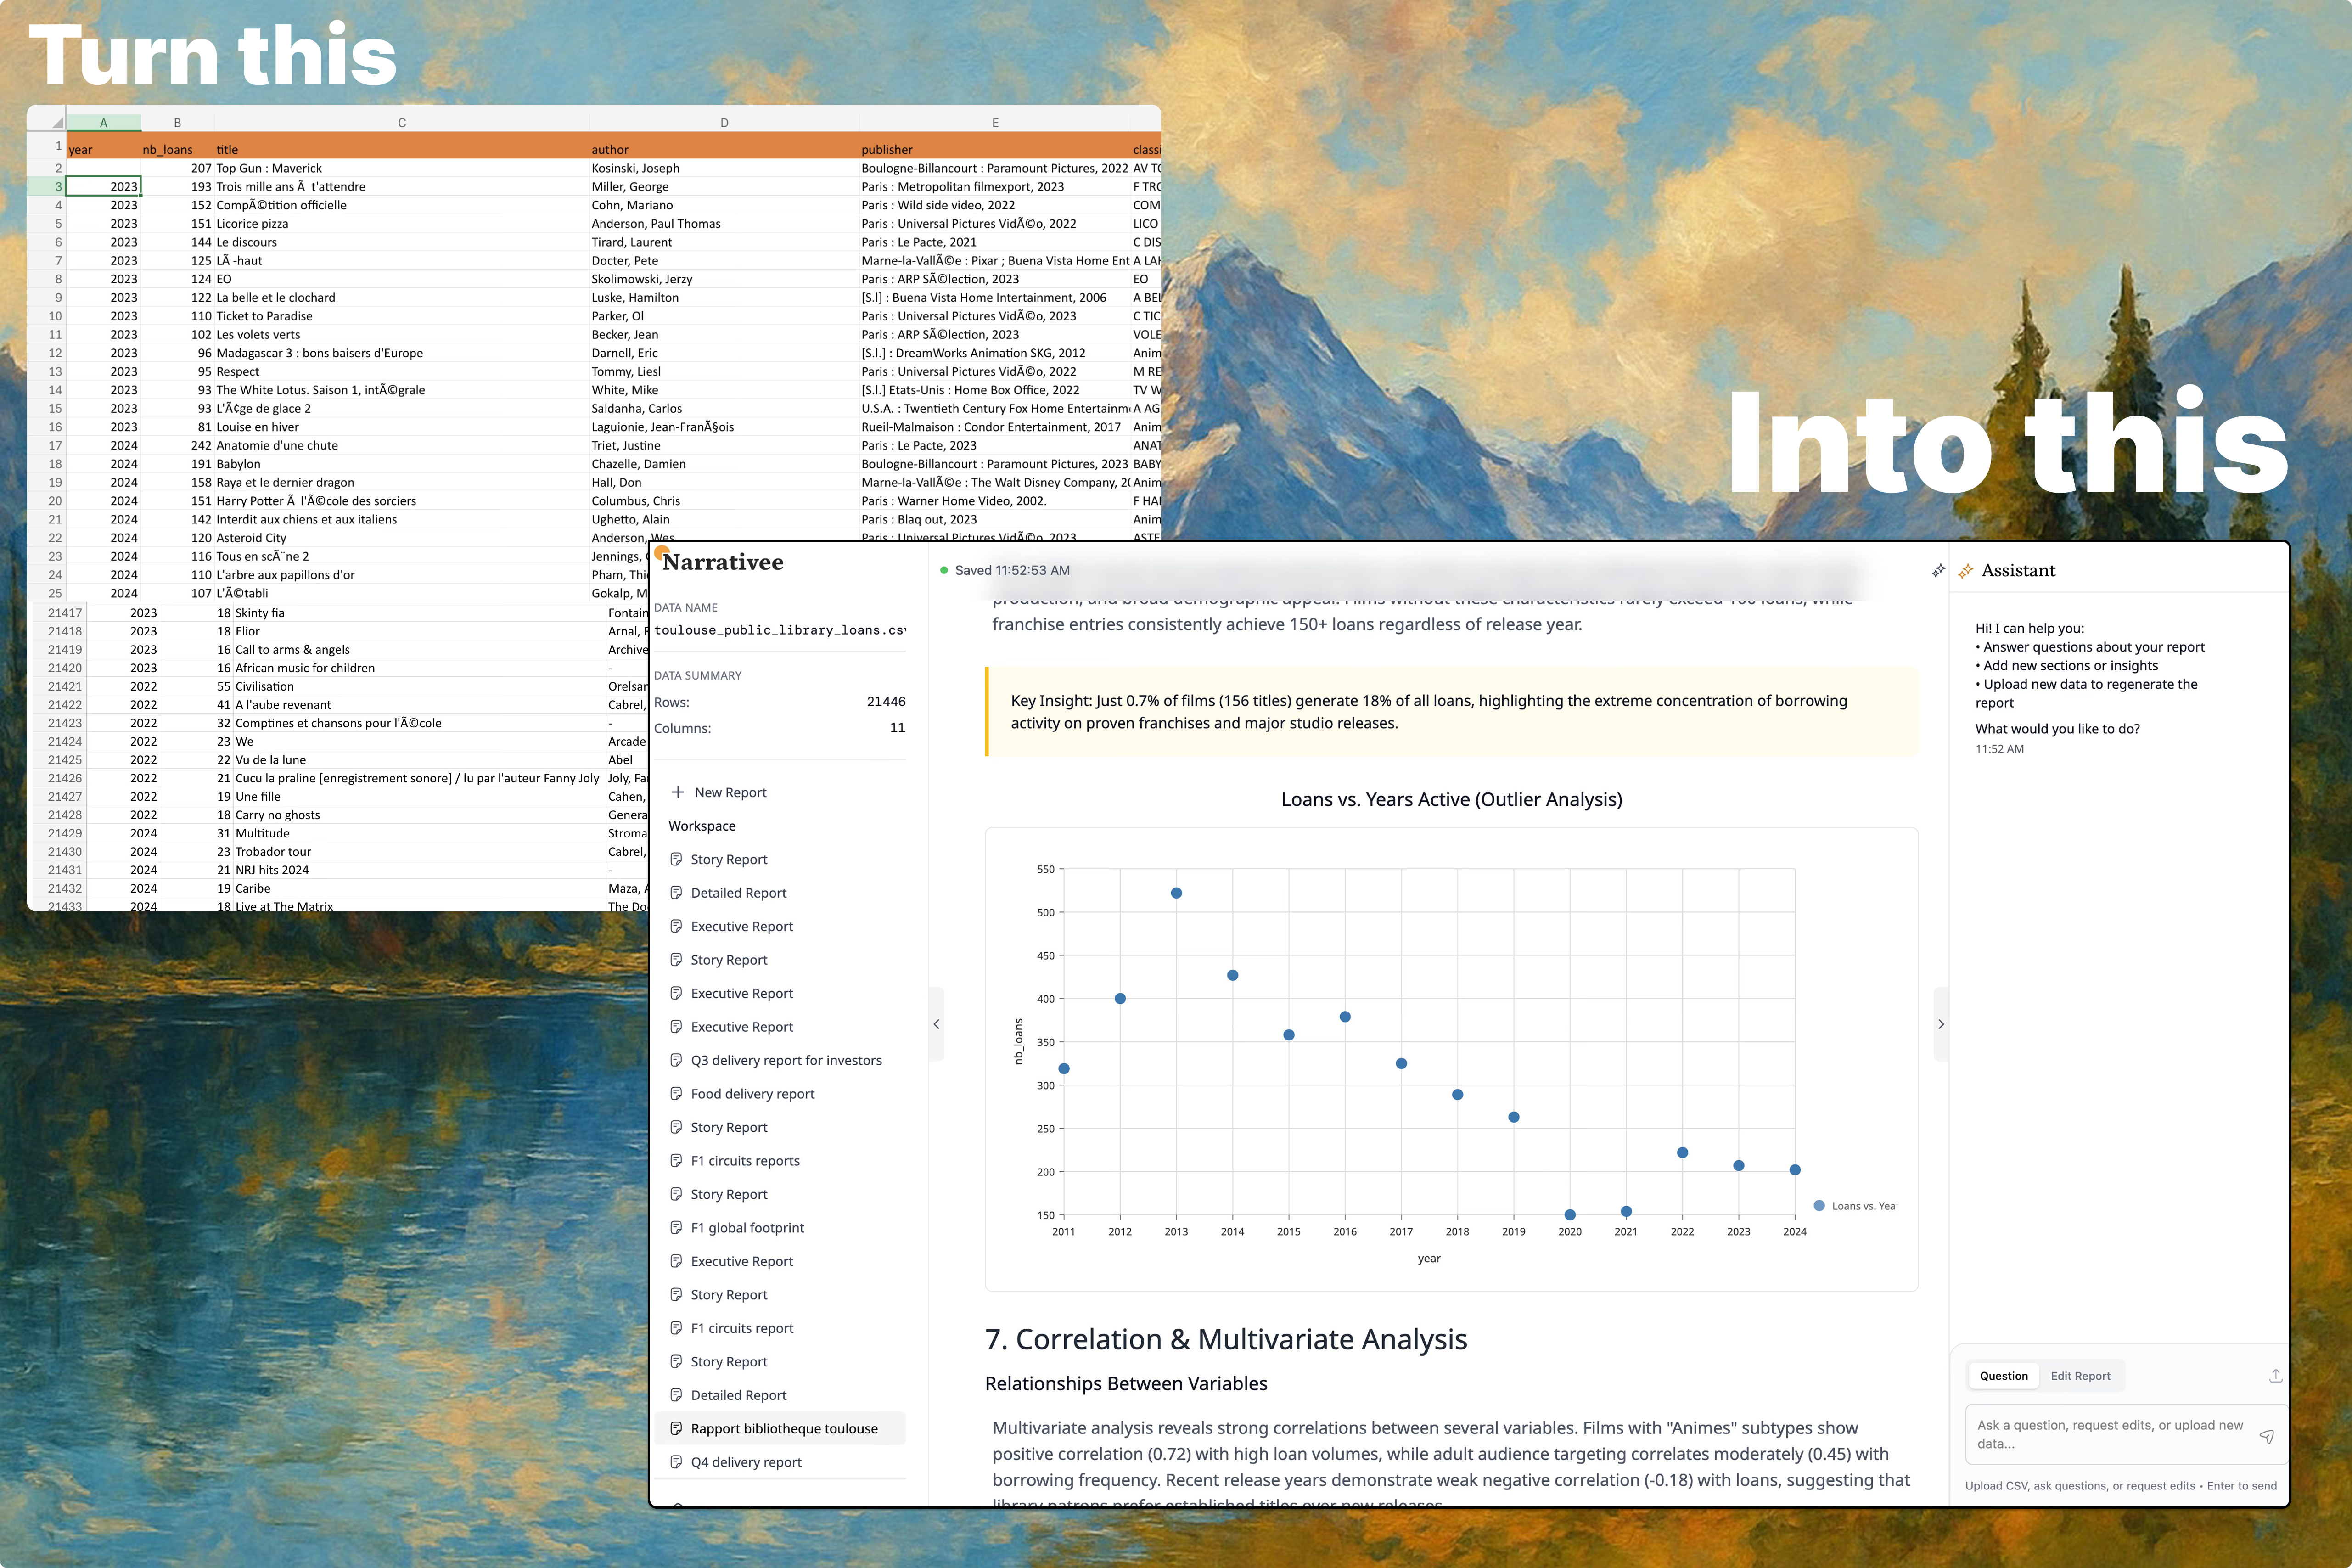Click the plus icon next to New Report
The height and width of the screenshot is (1568, 2352).
[678, 792]
